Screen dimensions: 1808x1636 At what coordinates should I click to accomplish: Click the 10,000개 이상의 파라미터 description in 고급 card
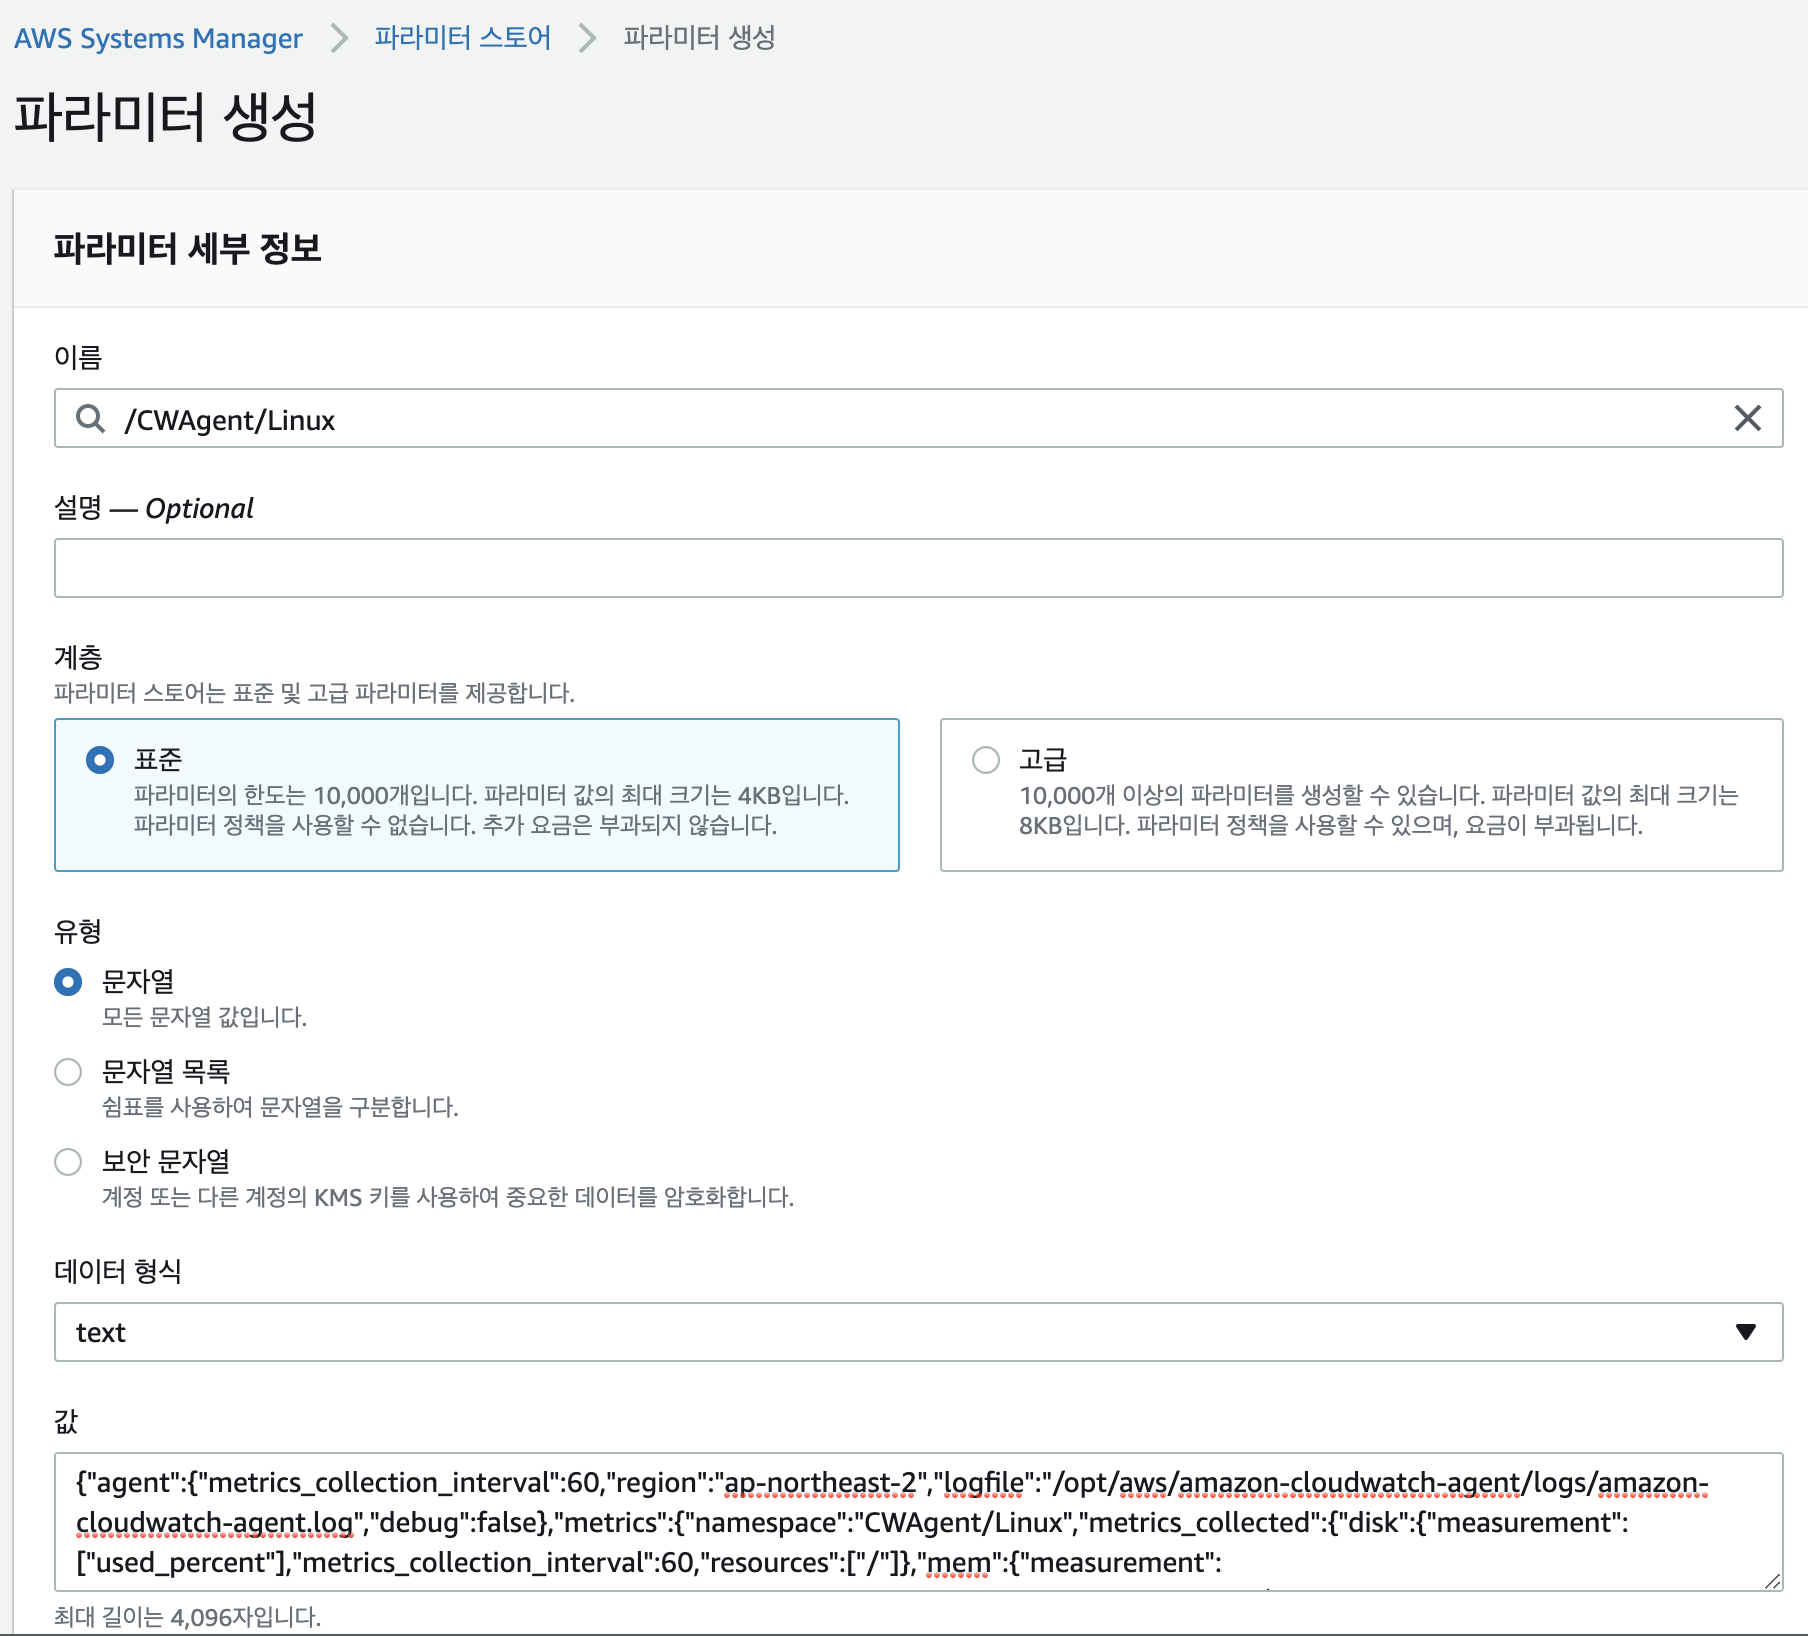[x=1379, y=810]
